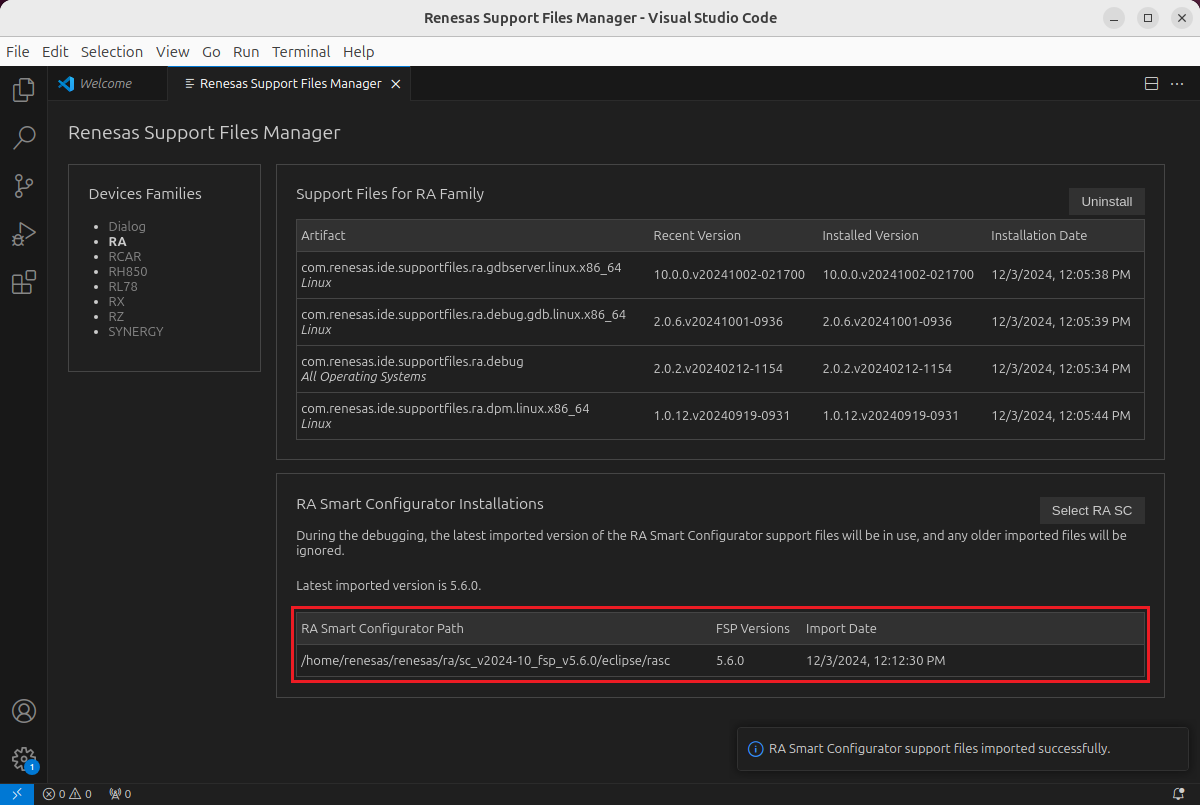Switch to the Welcome tab
The height and width of the screenshot is (805, 1200).
(106, 84)
